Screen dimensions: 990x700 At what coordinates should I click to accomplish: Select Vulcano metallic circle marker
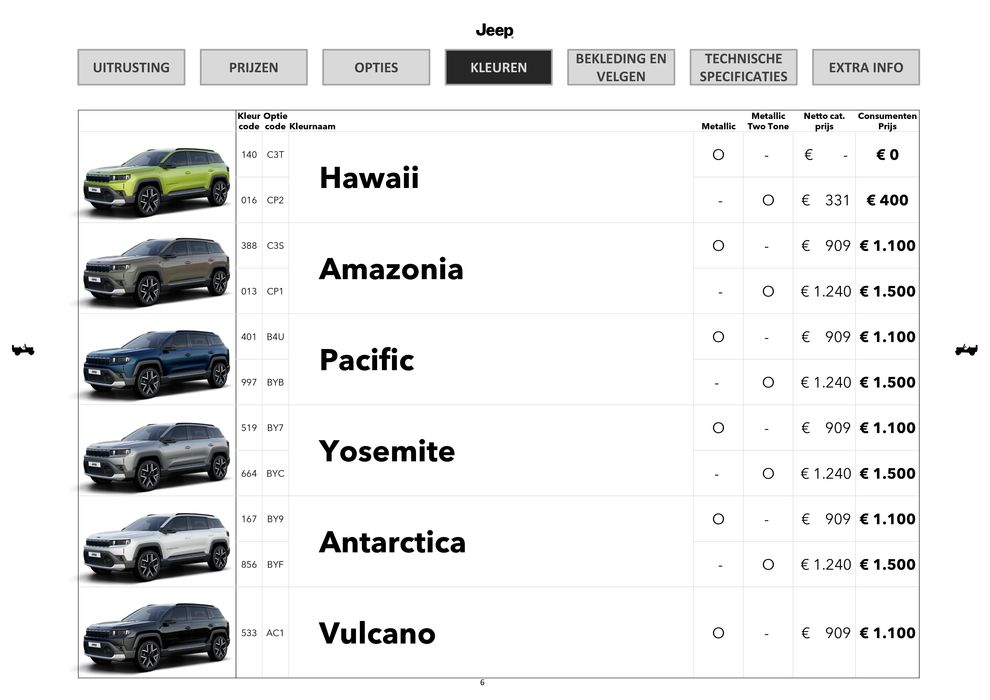pos(718,633)
